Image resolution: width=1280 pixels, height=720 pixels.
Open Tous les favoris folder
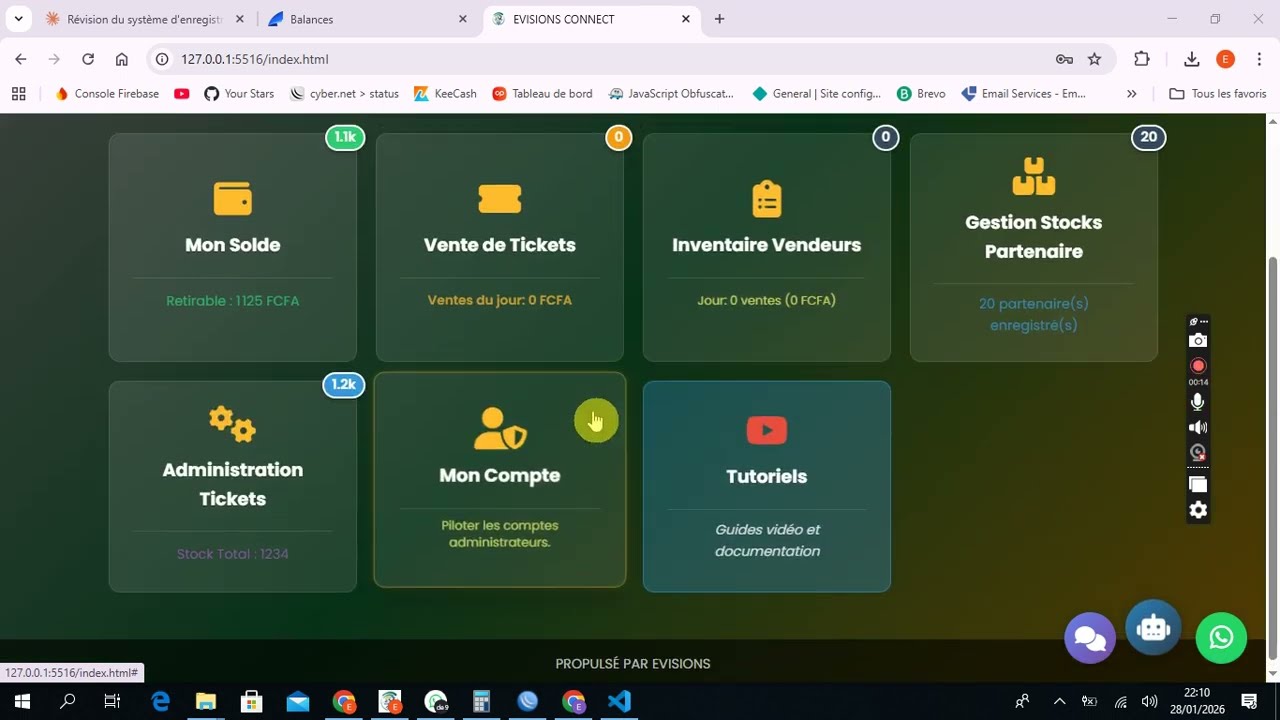point(1217,94)
